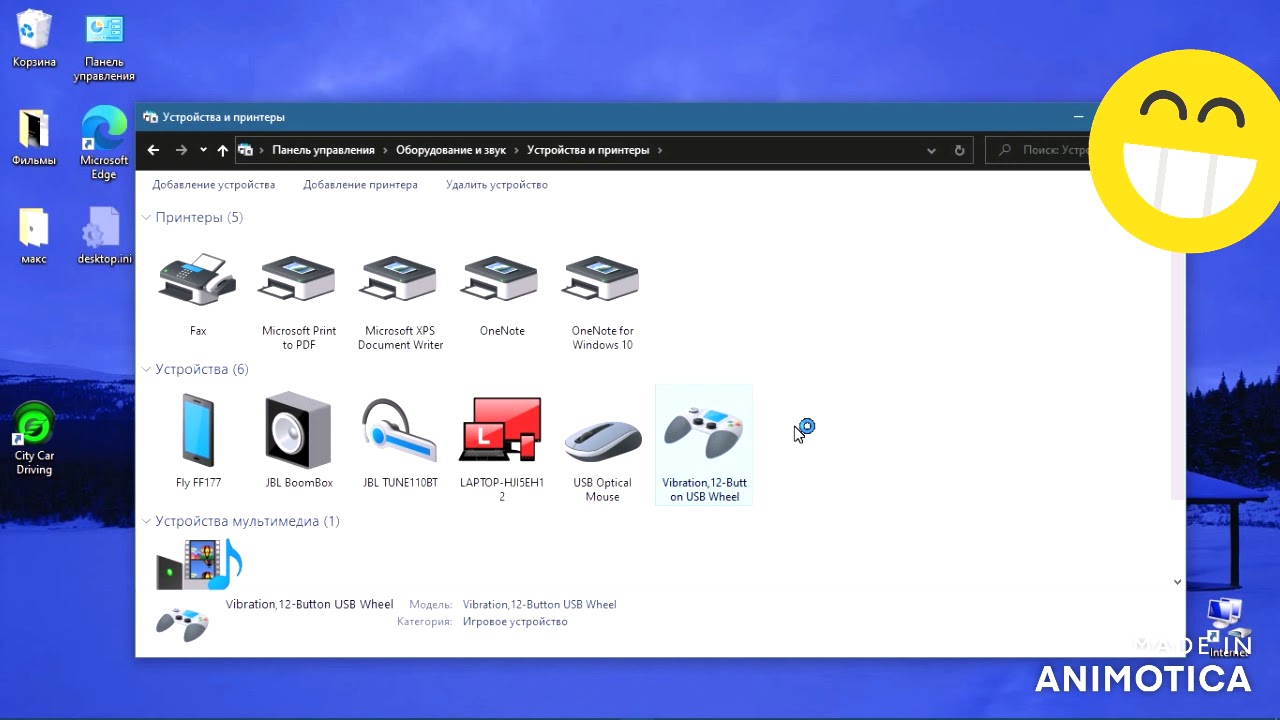Open the recent locations dropdown arrow
1280x720 pixels.
[203, 150]
